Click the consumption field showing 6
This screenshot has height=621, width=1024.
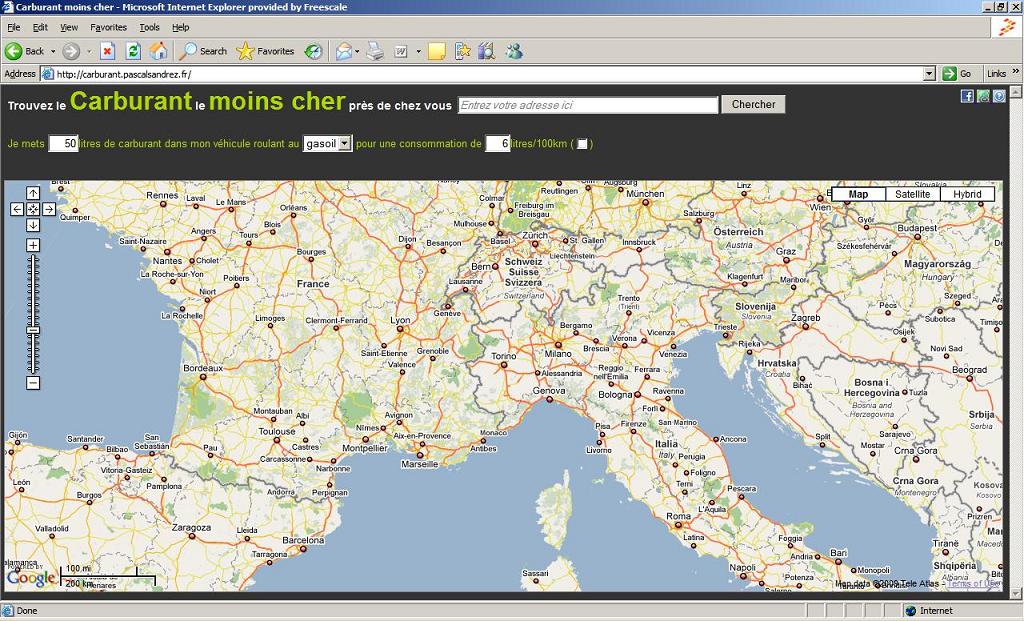tap(498, 143)
